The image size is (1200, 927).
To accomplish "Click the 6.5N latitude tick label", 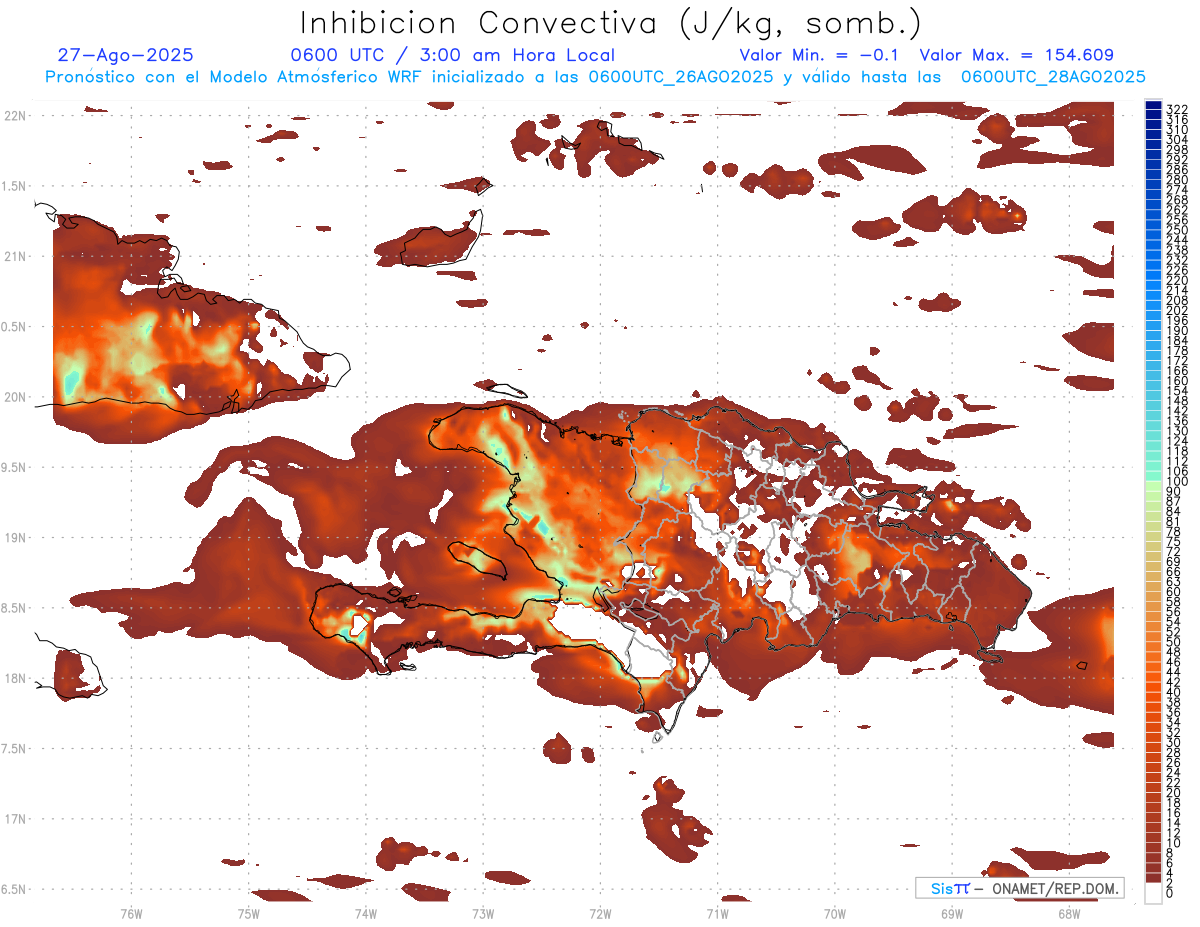I will (x=14, y=889).
